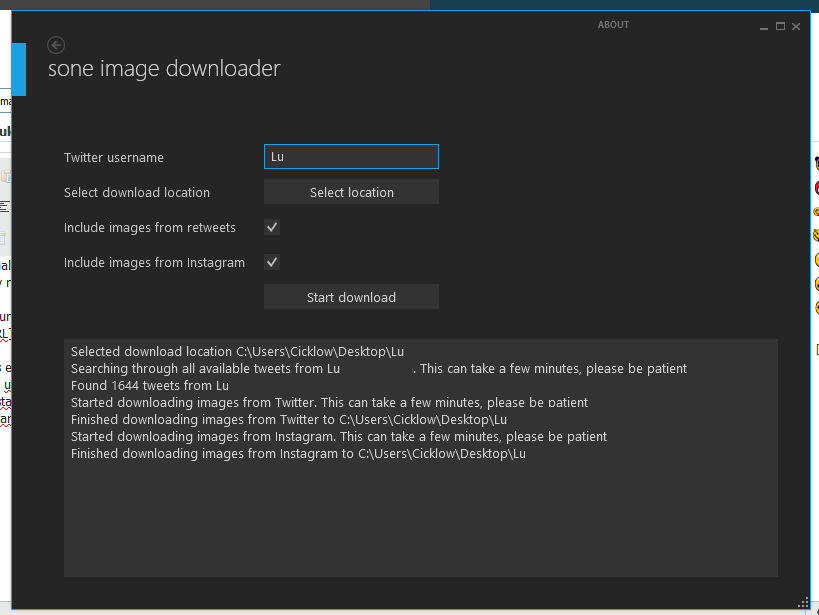This screenshot has height=615, width=819.
Task: Click 'Selected download location' log line
Action: pyautogui.click(x=237, y=352)
